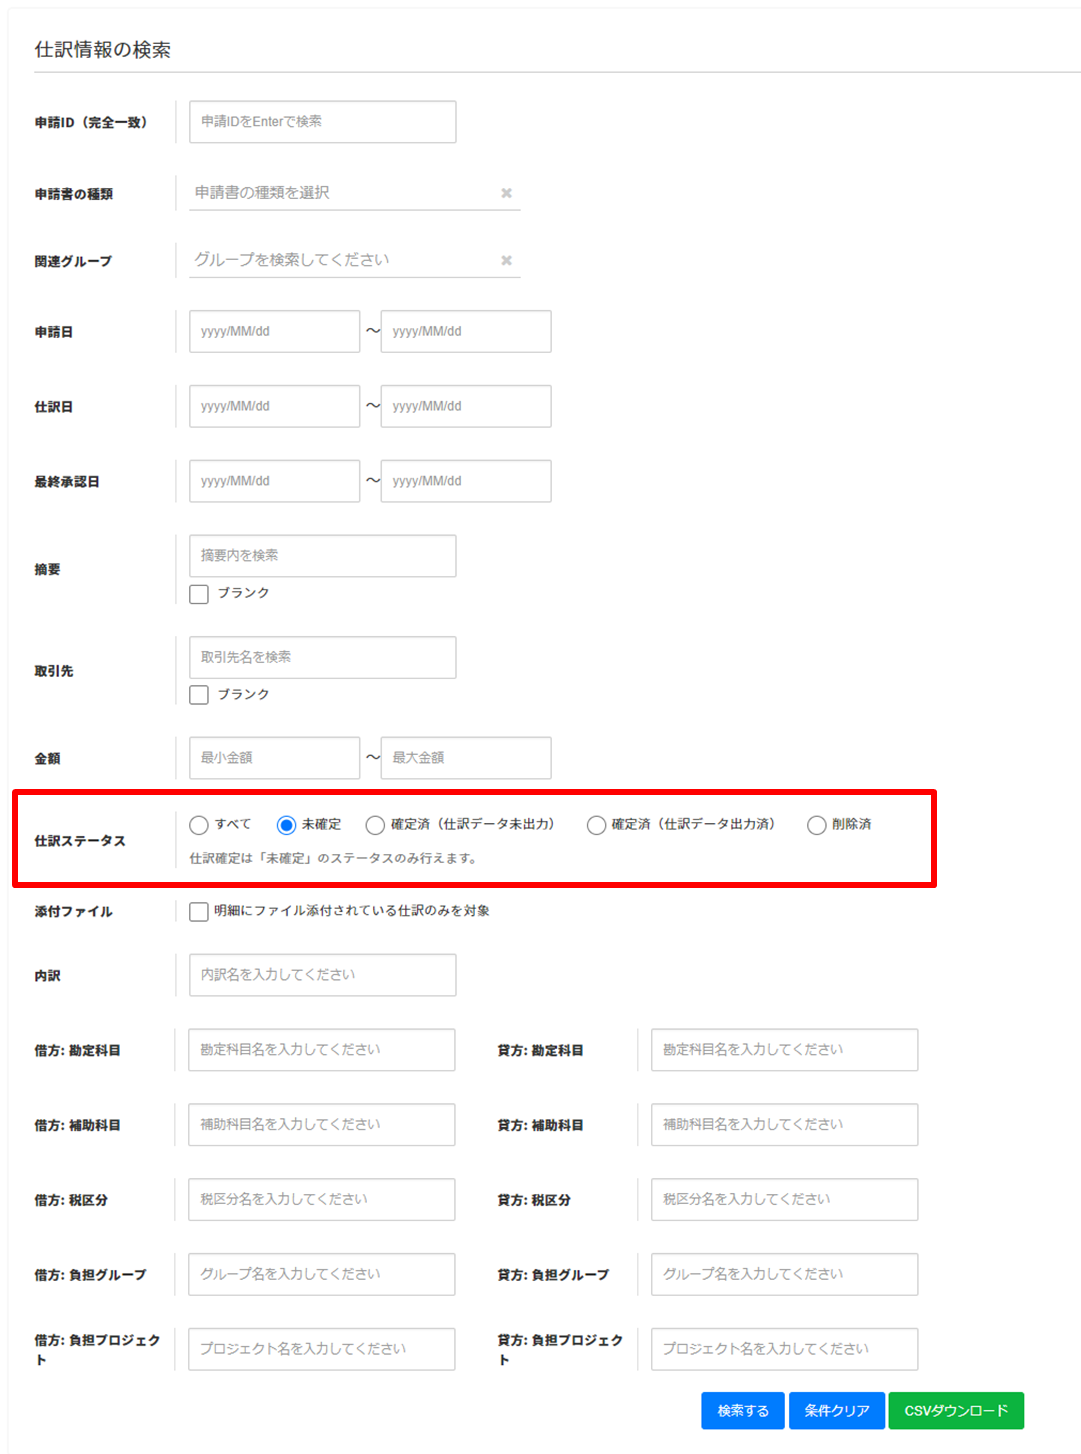Select the 未確定 status radio button
1081x1454 pixels.
pos(286,825)
